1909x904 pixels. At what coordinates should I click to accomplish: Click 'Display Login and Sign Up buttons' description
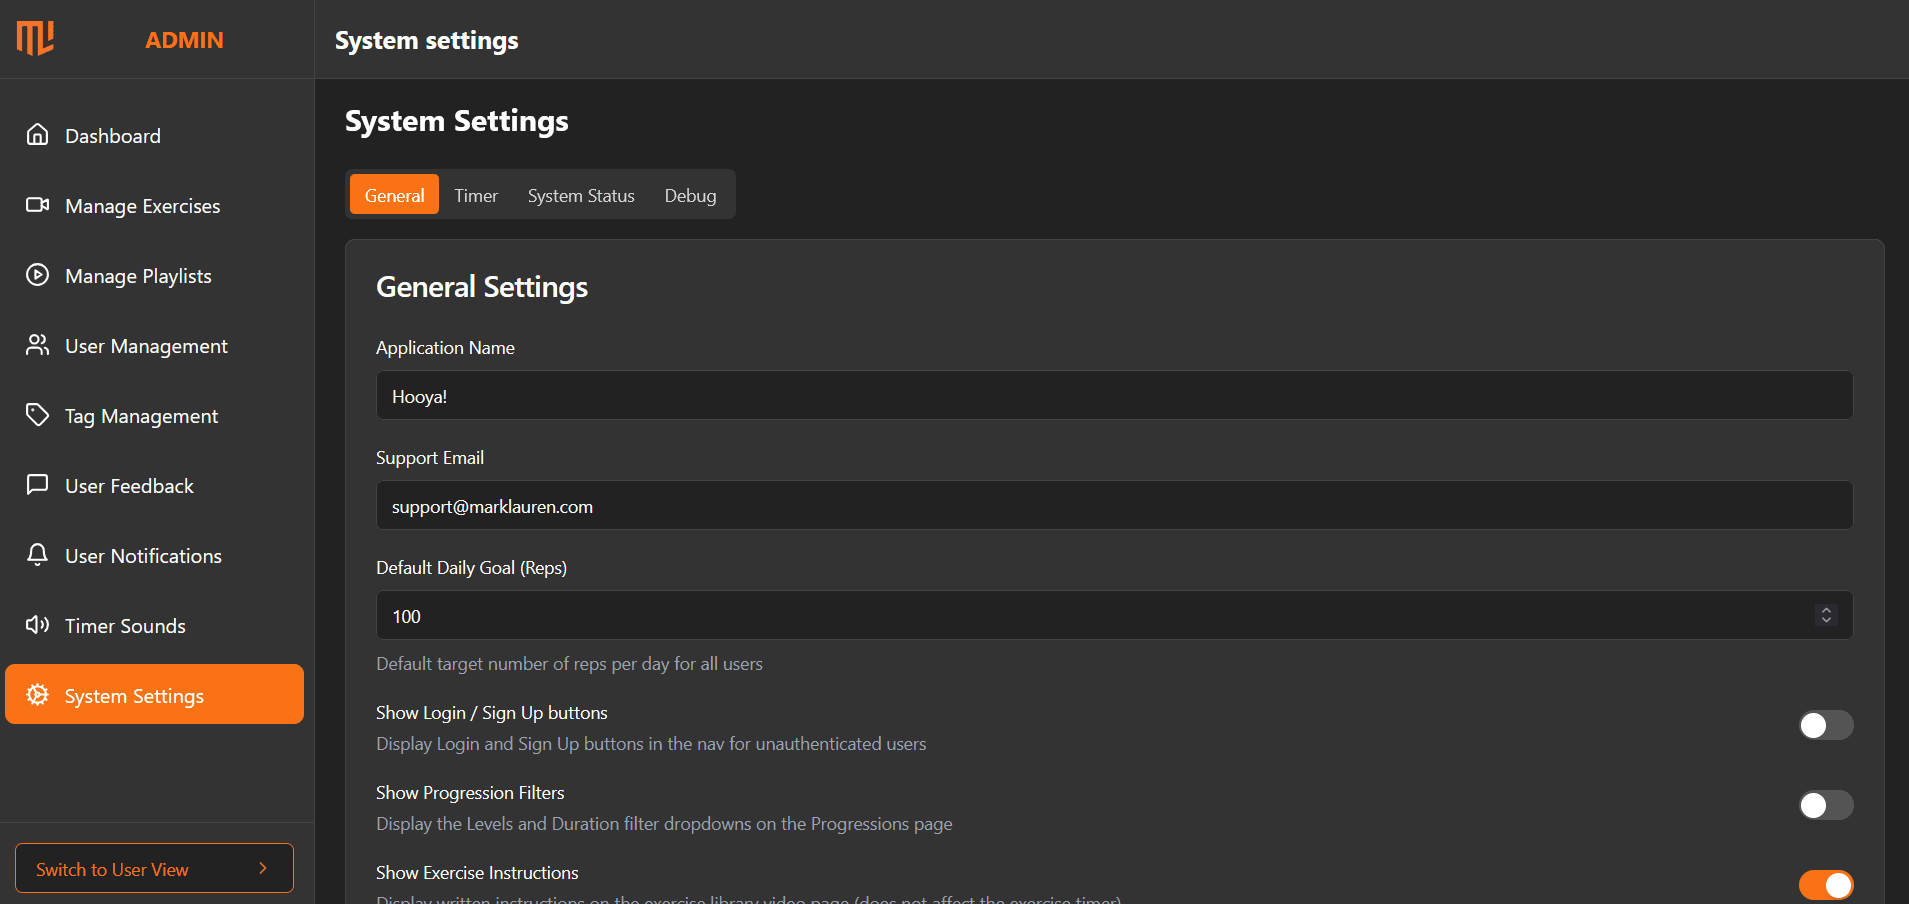651,744
